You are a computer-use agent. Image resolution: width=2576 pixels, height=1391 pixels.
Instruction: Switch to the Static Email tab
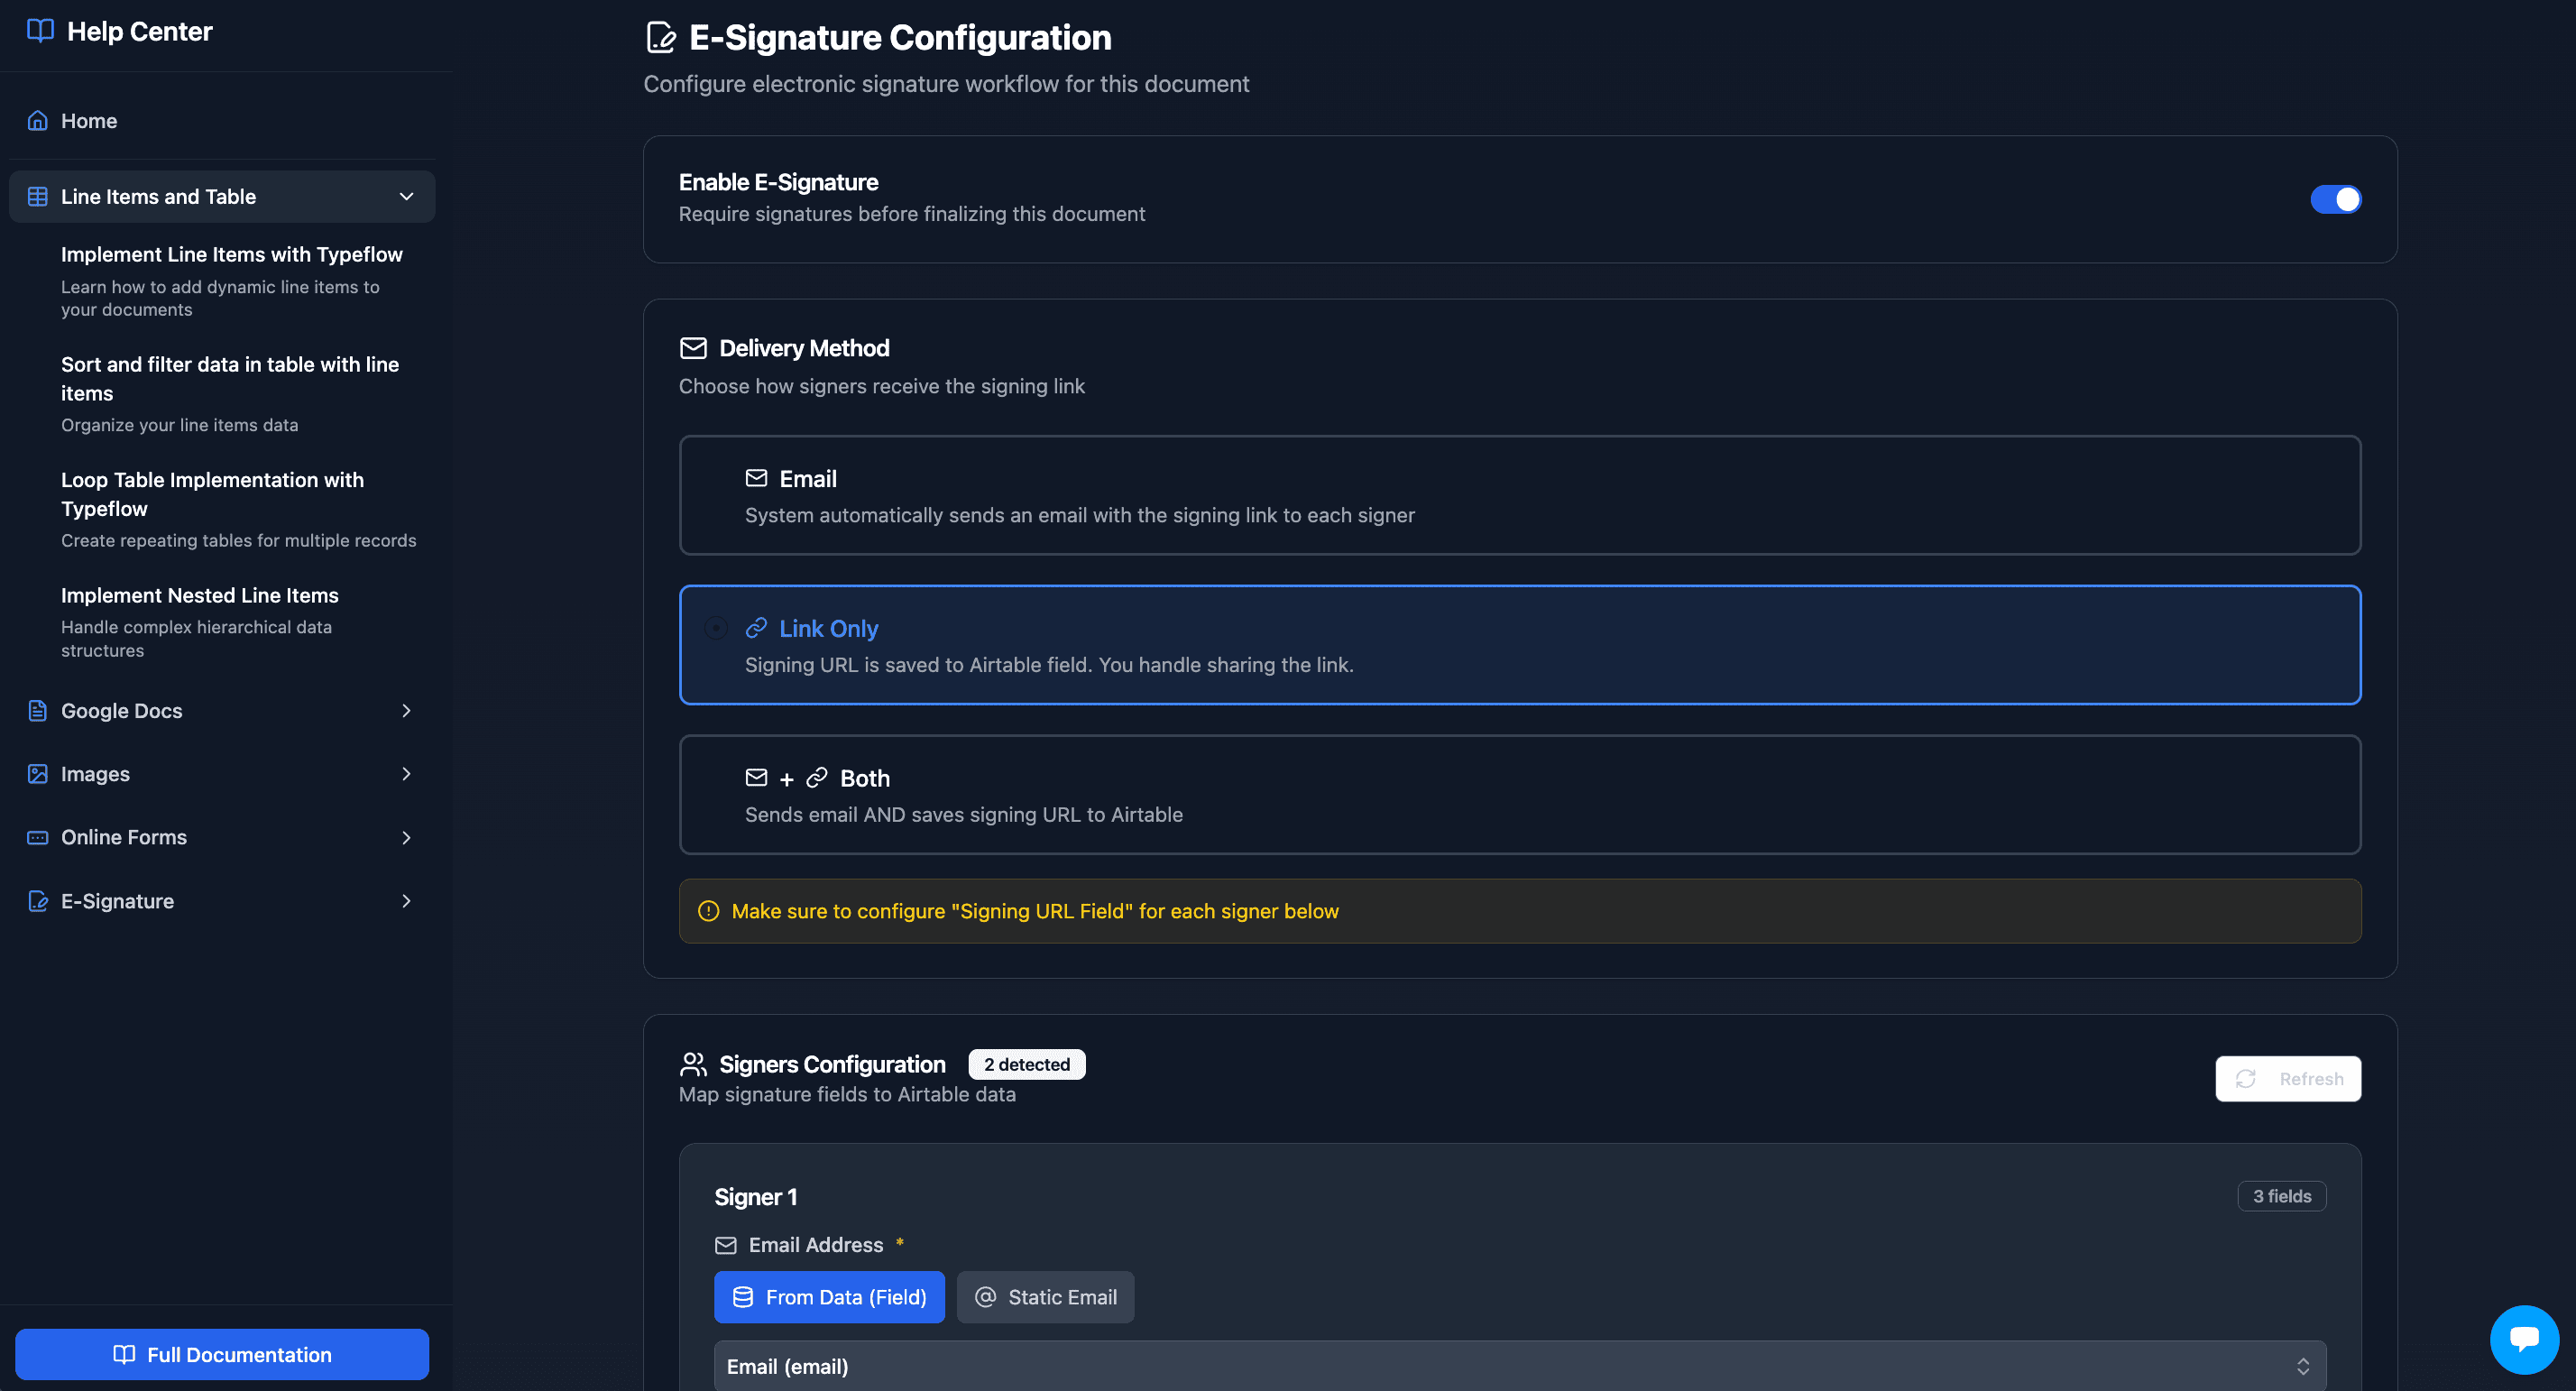pyautogui.click(x=1045, y=1296)
